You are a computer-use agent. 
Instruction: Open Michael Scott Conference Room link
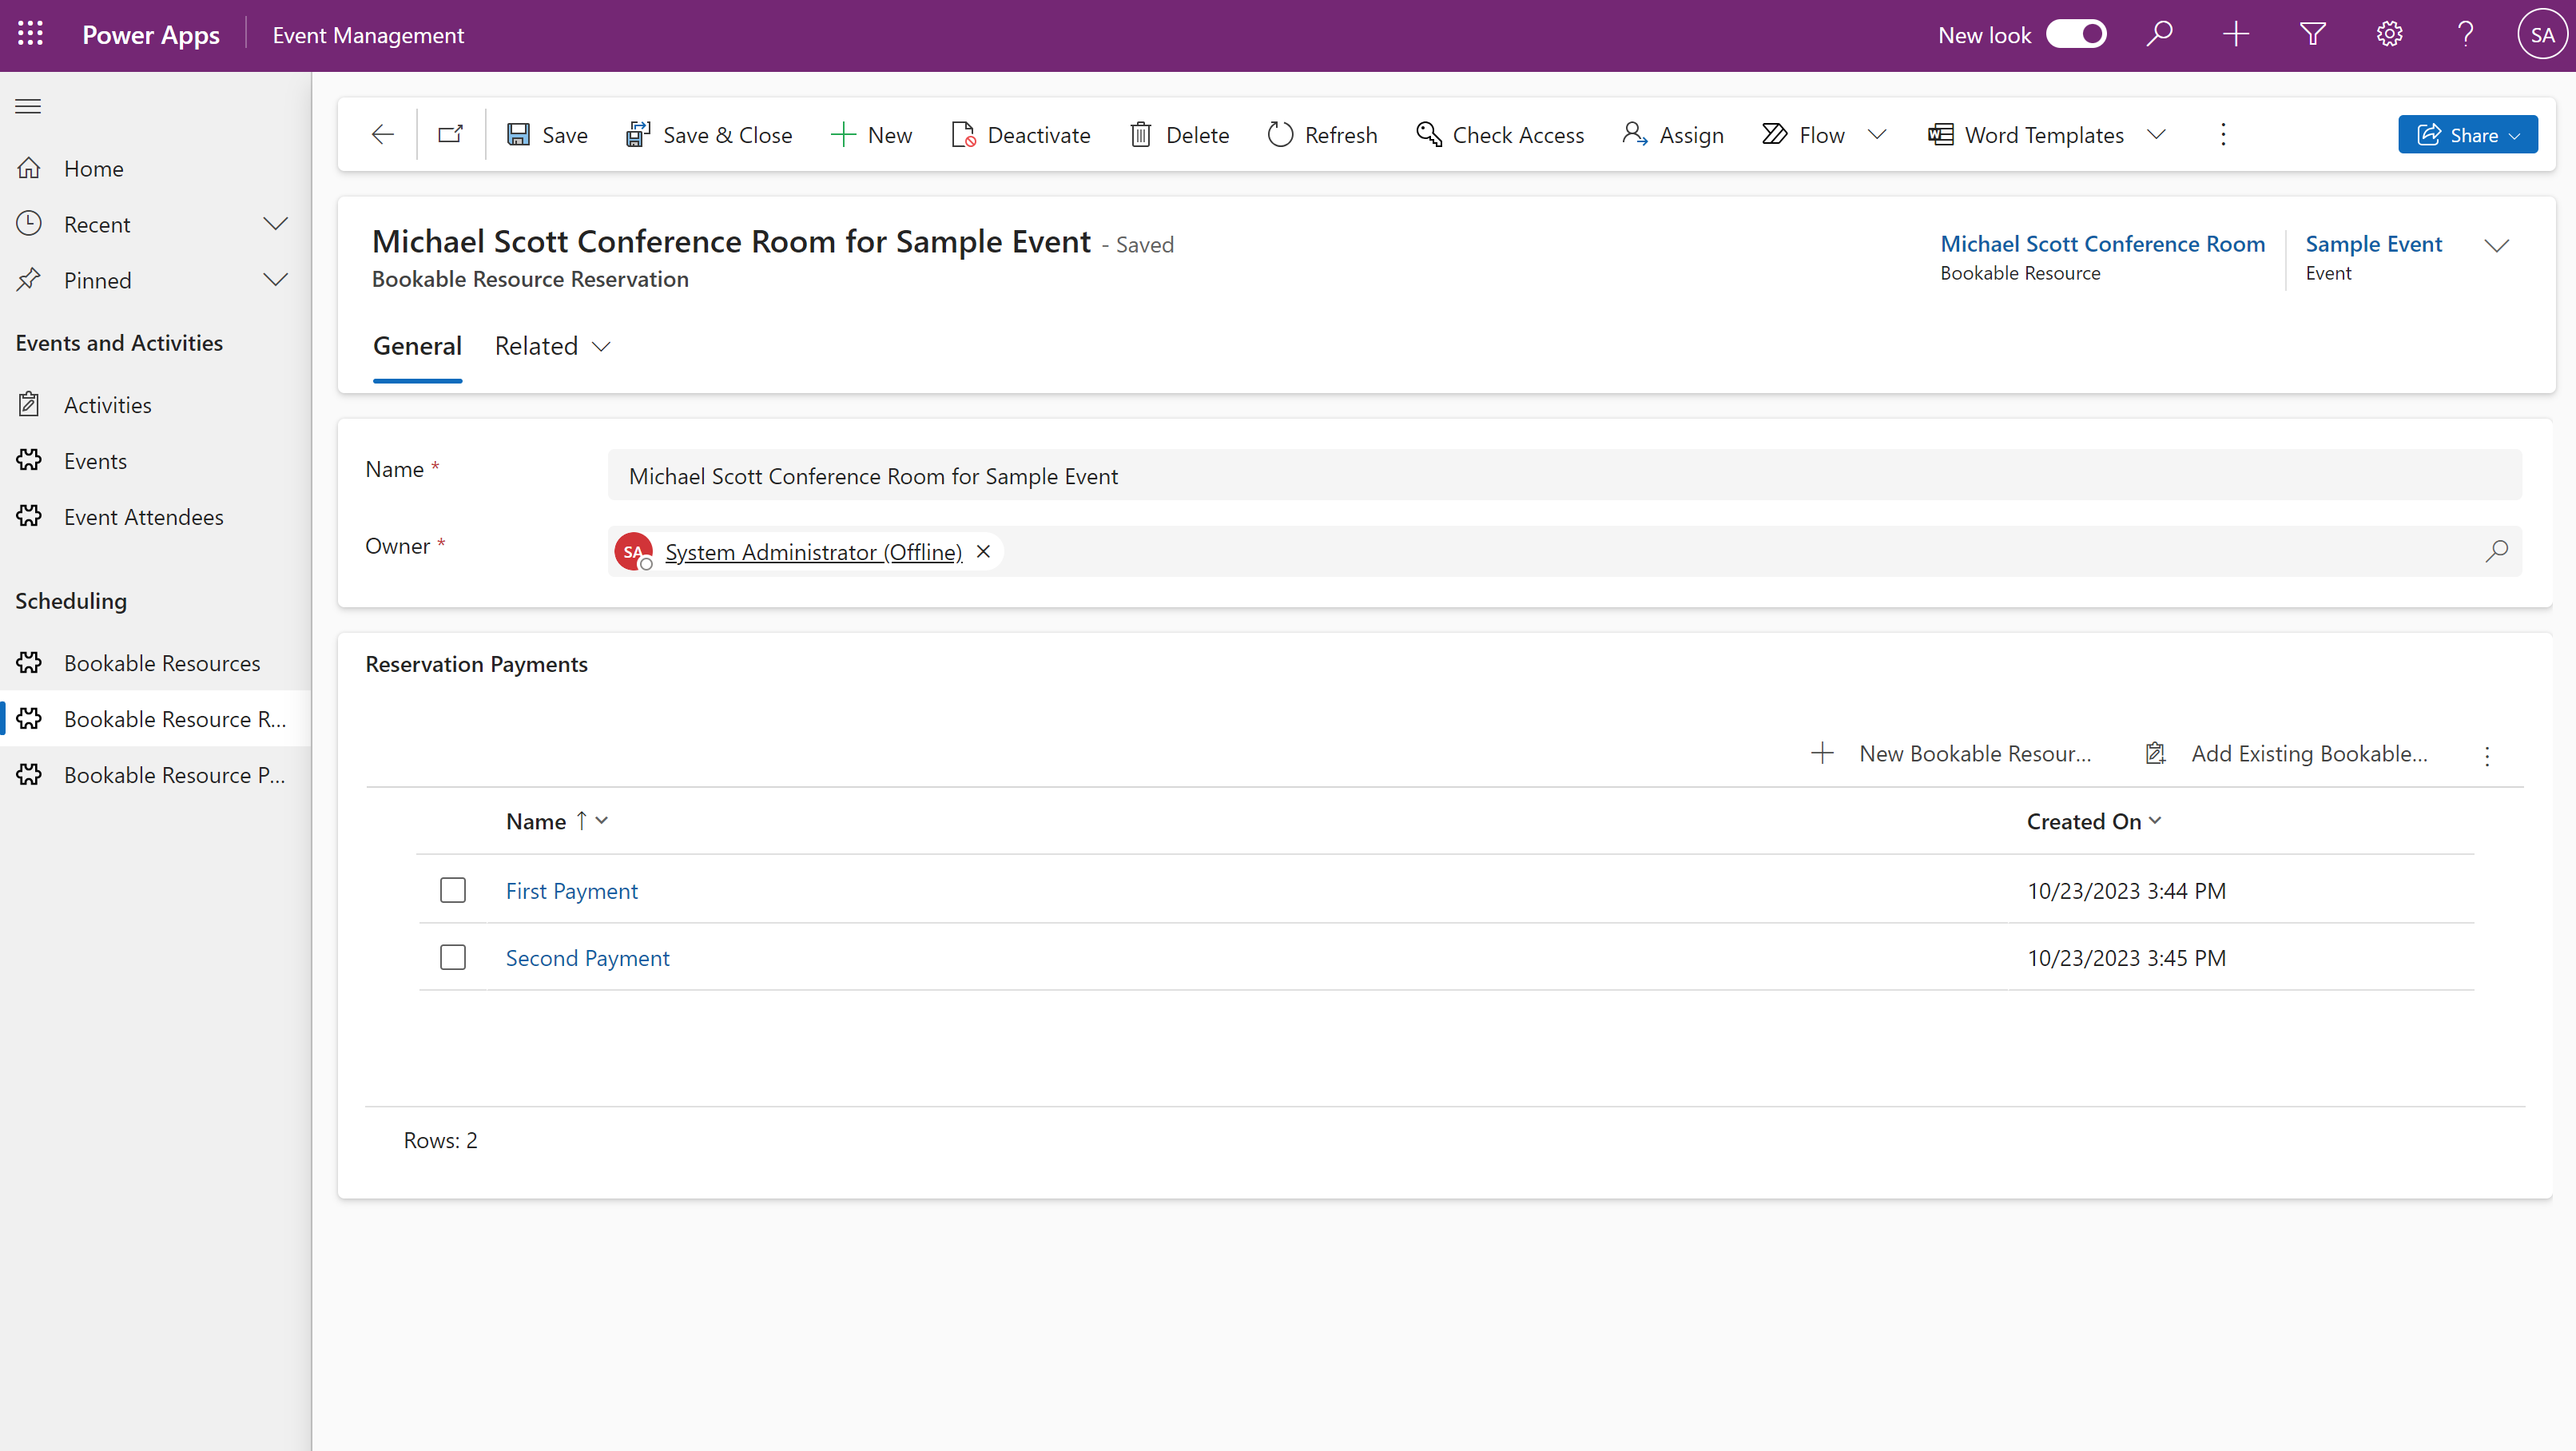[2102, 243]
